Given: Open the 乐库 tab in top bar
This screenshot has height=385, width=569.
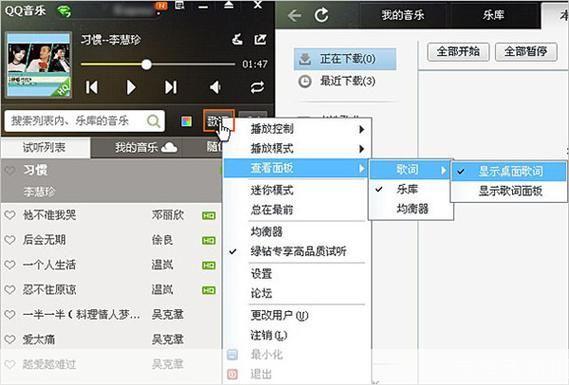Looking at the screenshot, I should click(494, 15).
